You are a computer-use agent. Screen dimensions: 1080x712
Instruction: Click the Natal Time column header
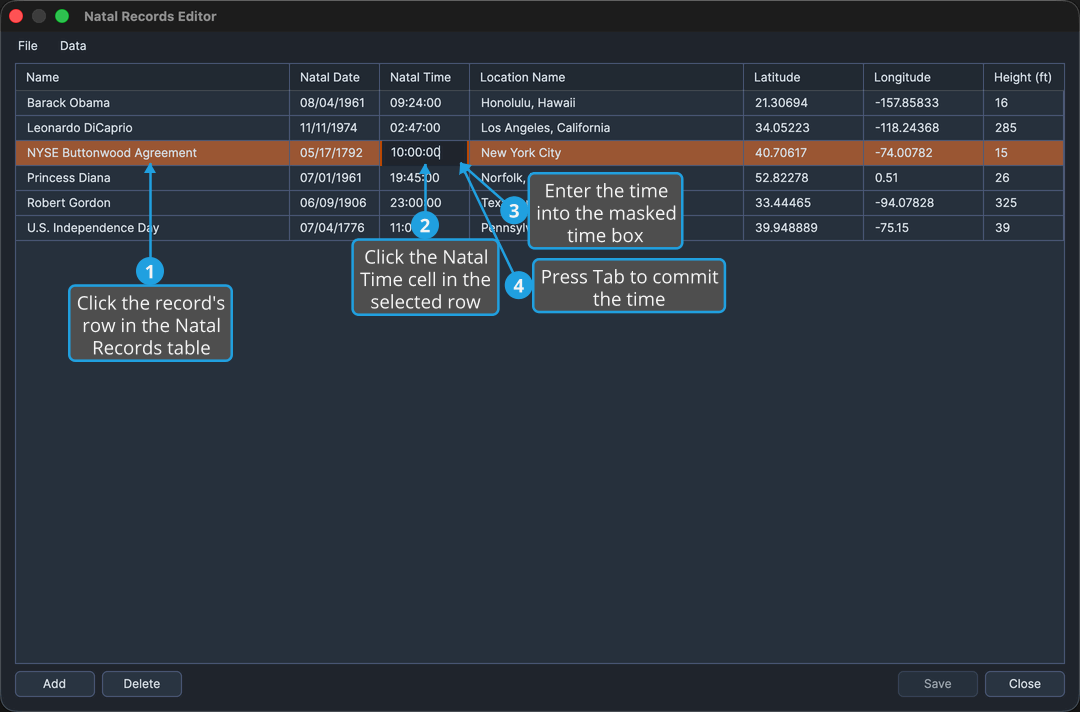tap(424, 77)
